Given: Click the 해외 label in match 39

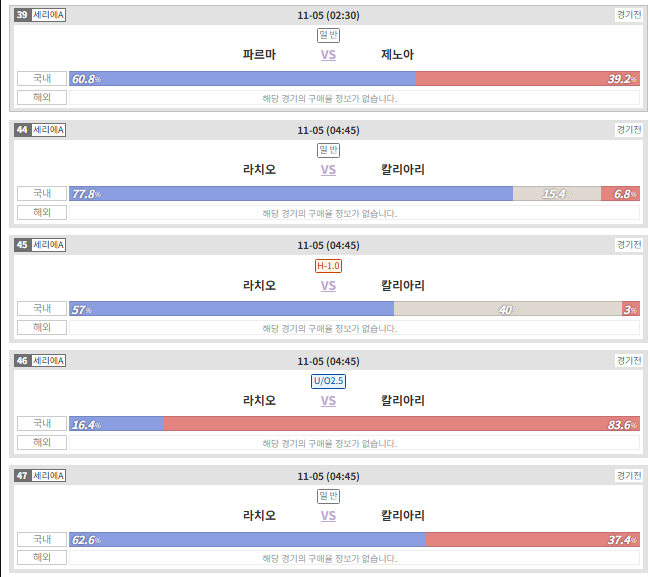Looking at the screenshot, I should [x=42, y=97].
